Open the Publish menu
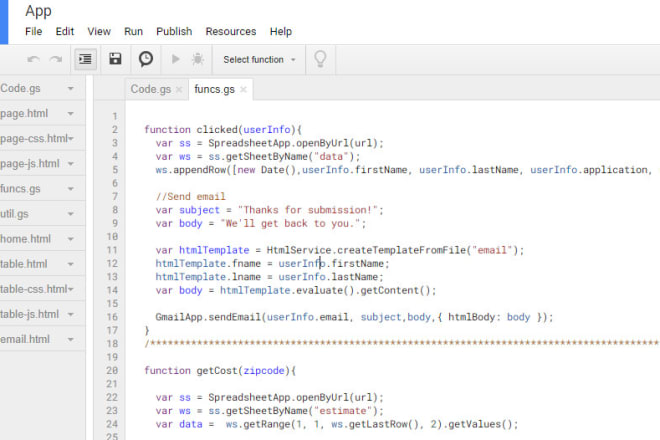This screenshot has width=660, height=440. (174, 32)
